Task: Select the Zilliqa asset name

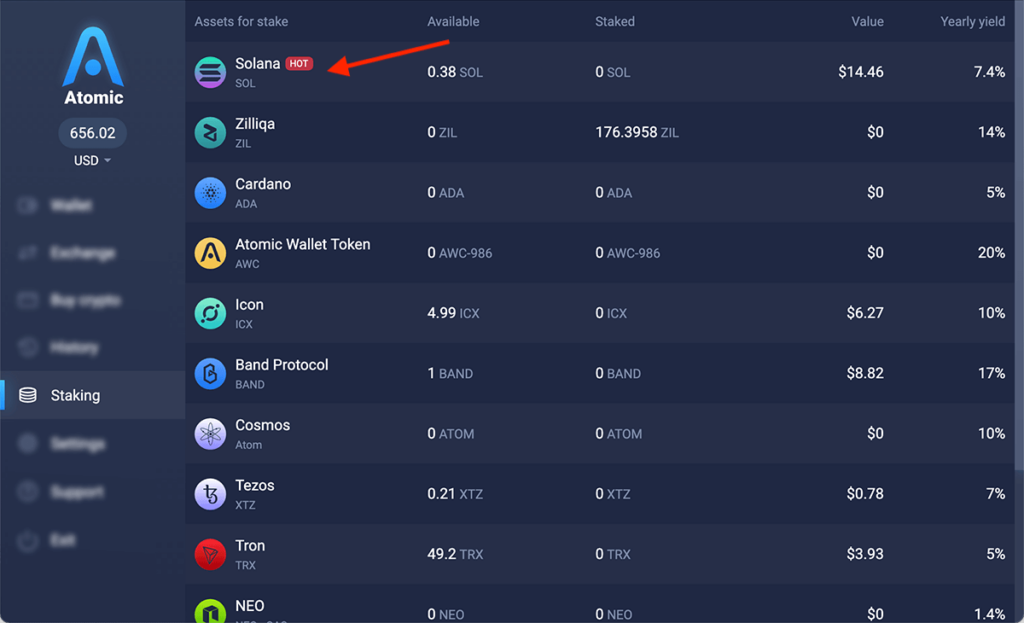Action: [x=255, y=124]
